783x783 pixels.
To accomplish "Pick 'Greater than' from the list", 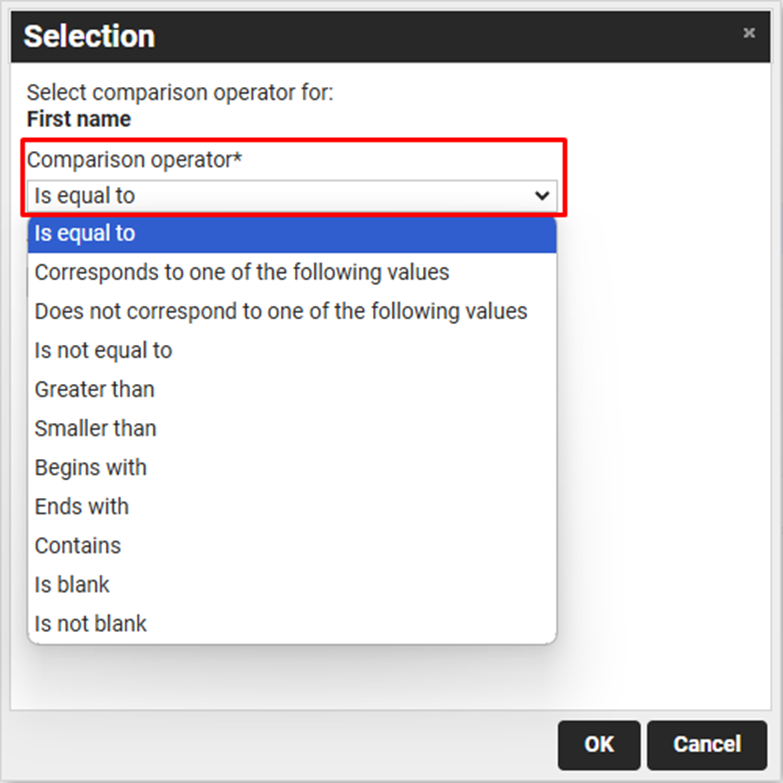I will 95,389.
